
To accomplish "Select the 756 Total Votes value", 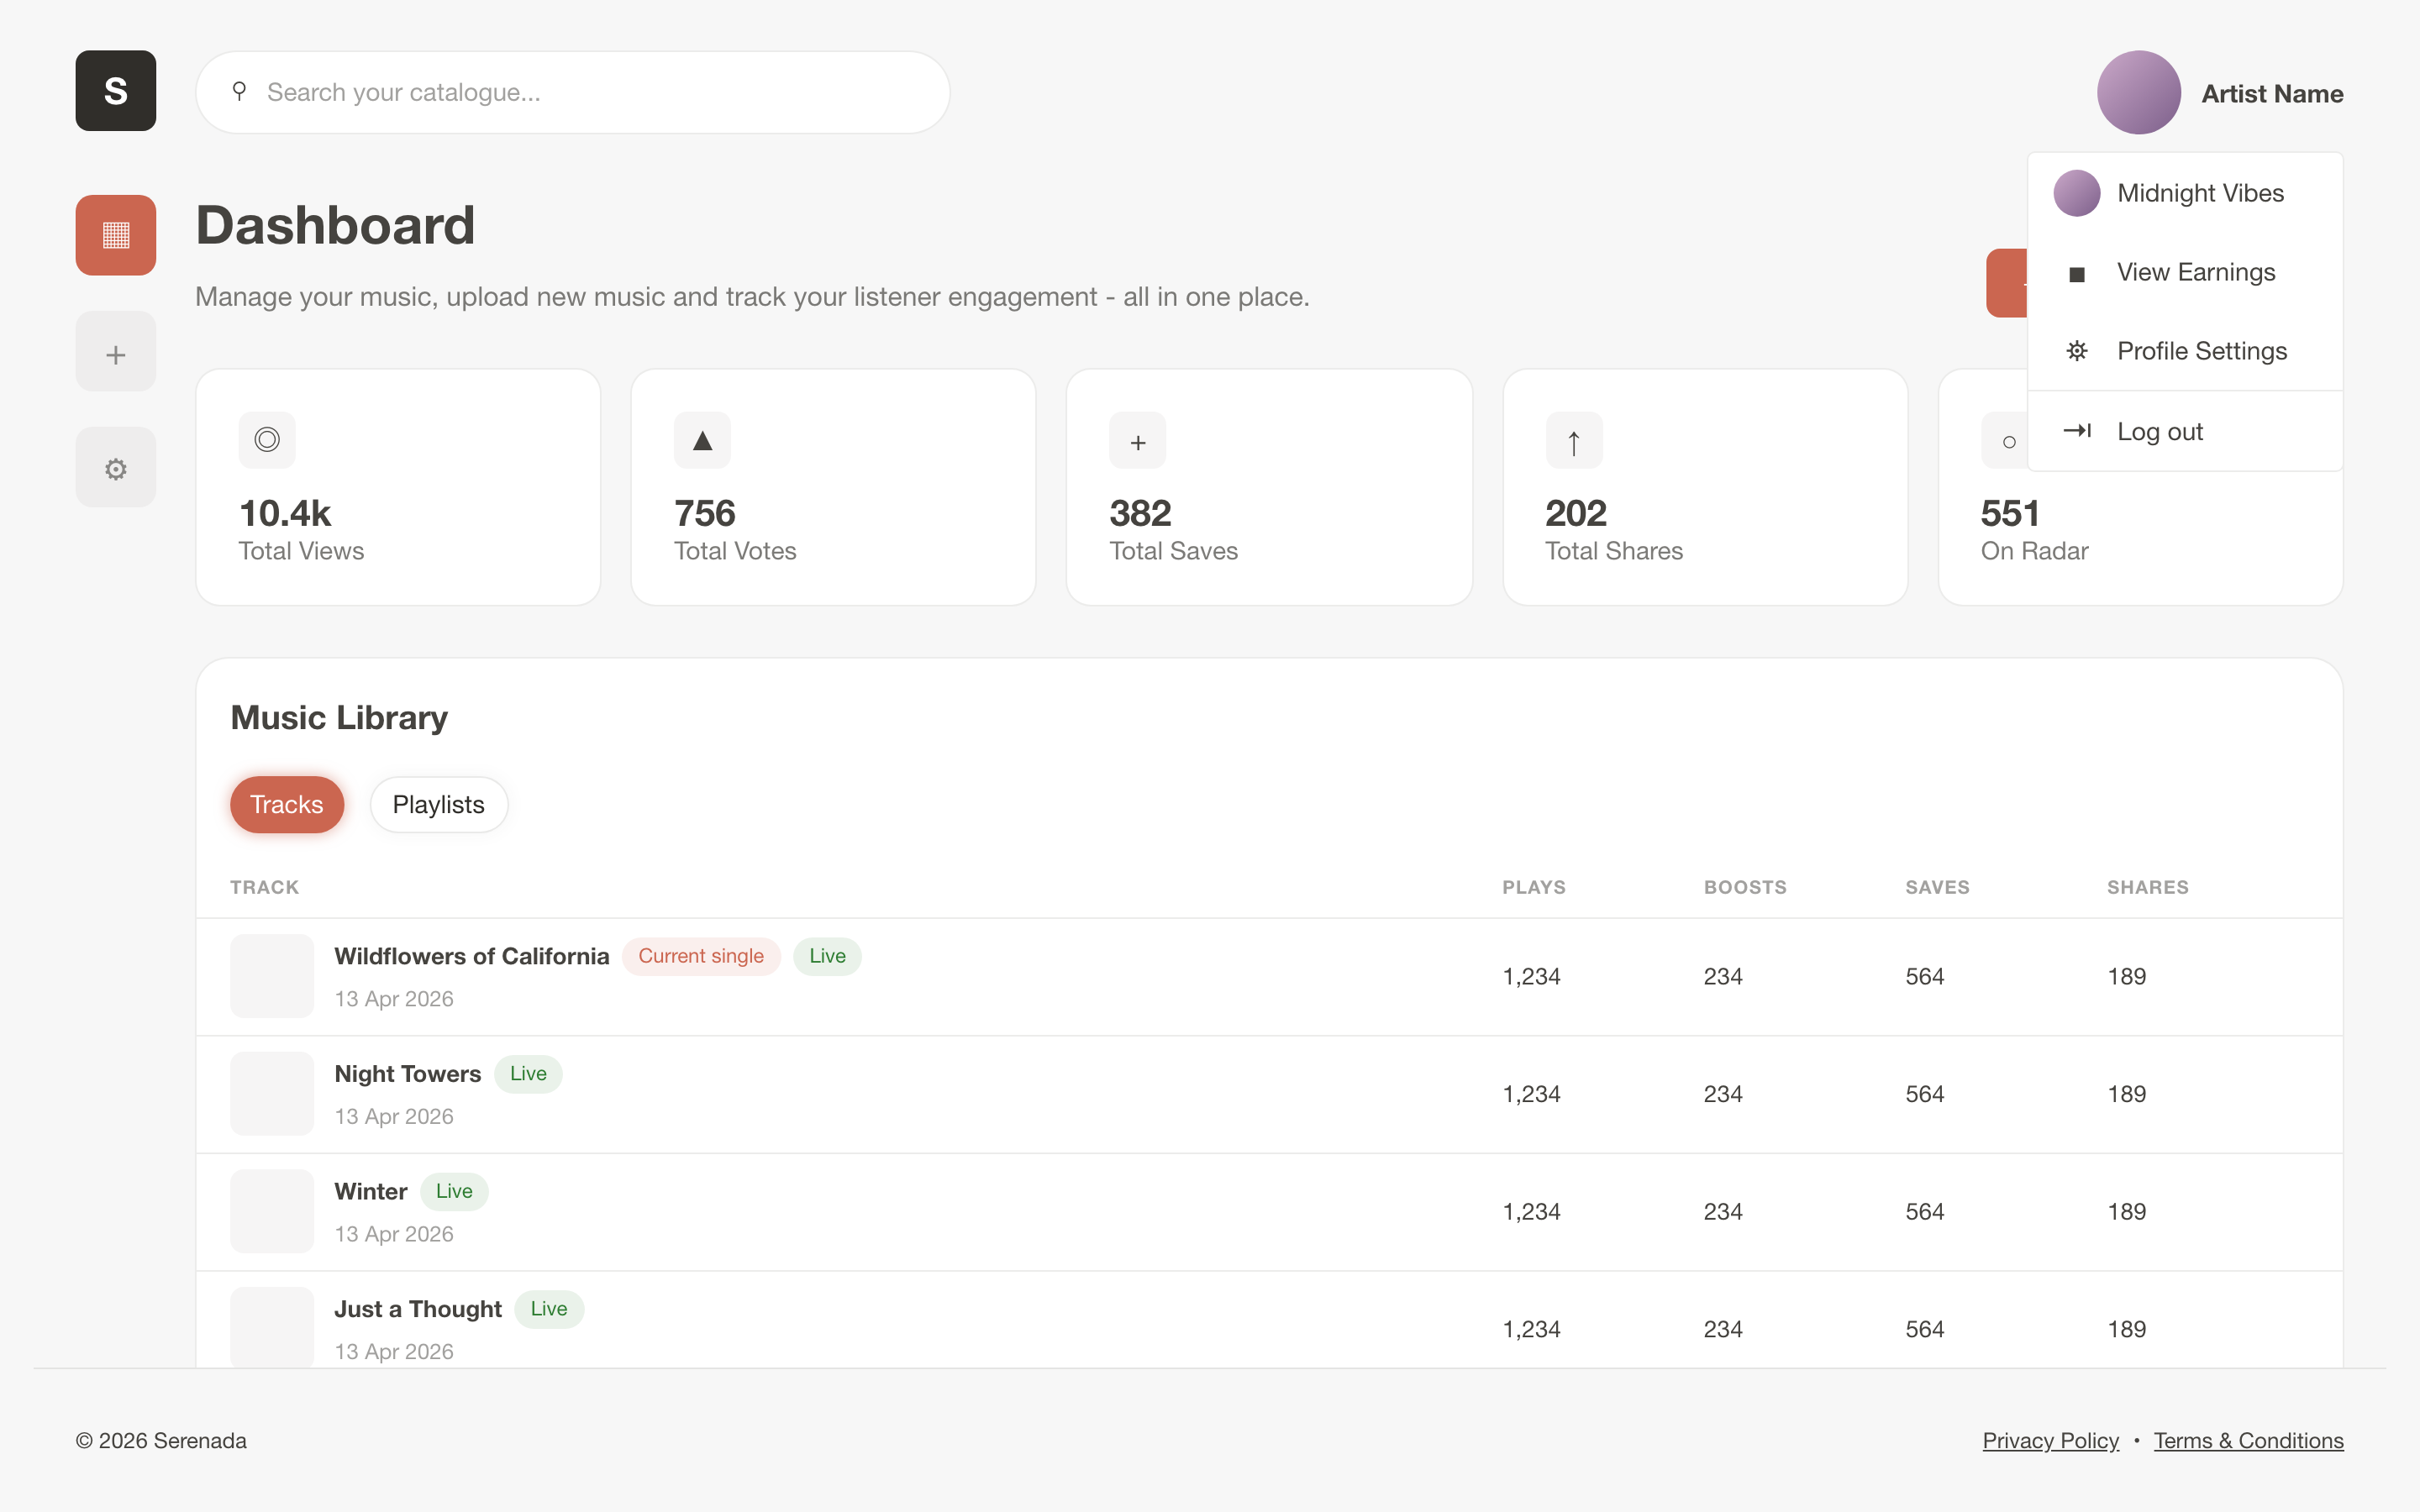I will (x=705, y=513).
